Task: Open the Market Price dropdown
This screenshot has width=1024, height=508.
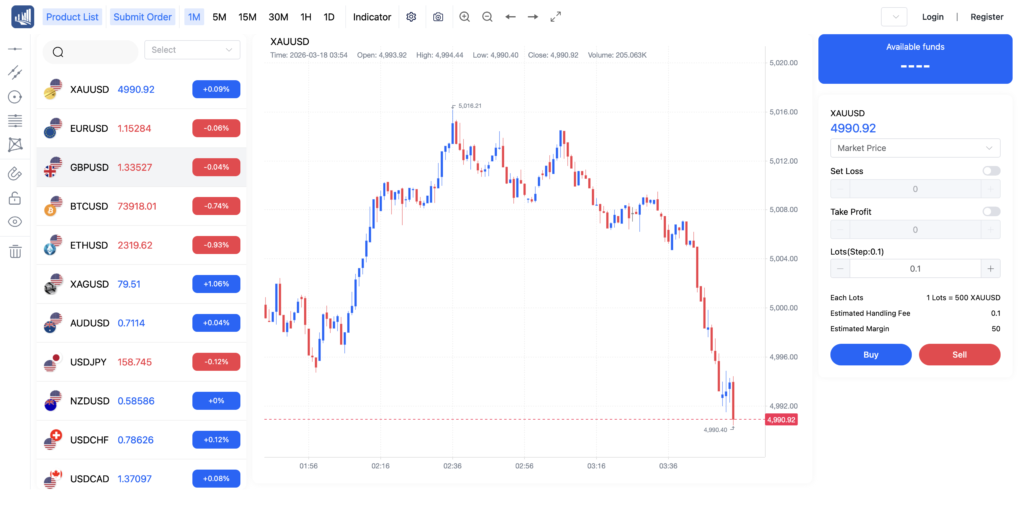Action: point(915,148)
